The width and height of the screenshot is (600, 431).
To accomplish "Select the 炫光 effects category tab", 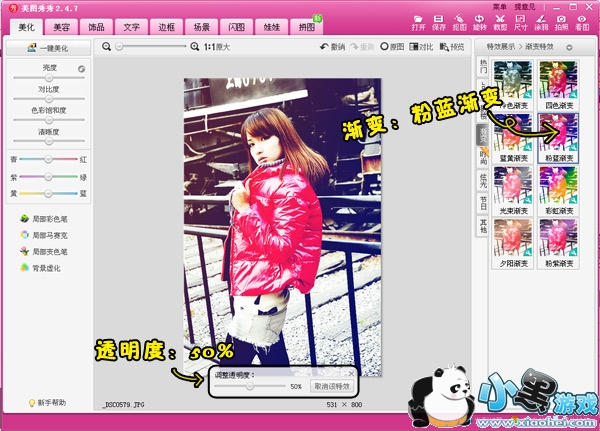I will (483, 180).
